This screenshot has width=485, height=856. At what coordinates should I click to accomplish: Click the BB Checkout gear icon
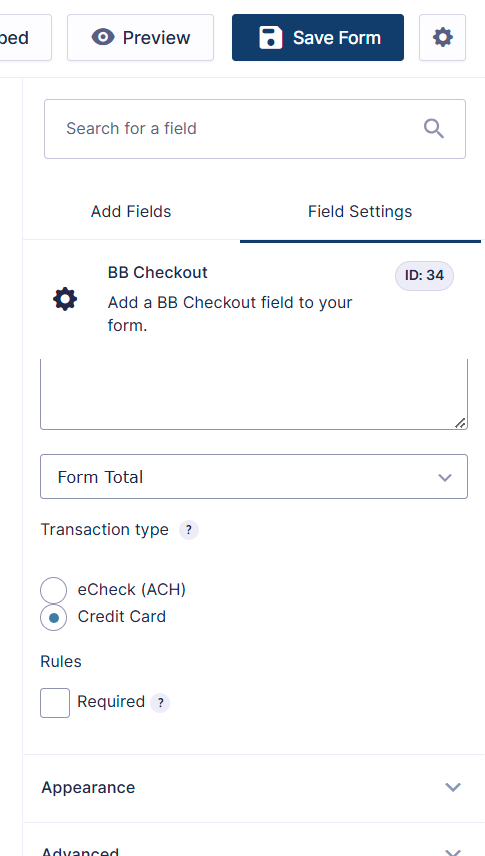tap(65, 299)
